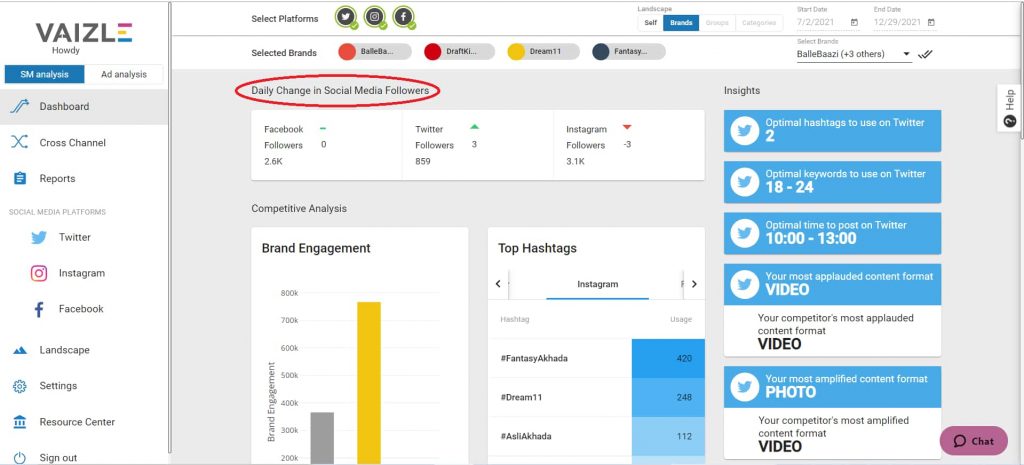Open Dashboard menu item
Image resolution: width=1024 pixels, height=465 pixels.
[84, 106]
